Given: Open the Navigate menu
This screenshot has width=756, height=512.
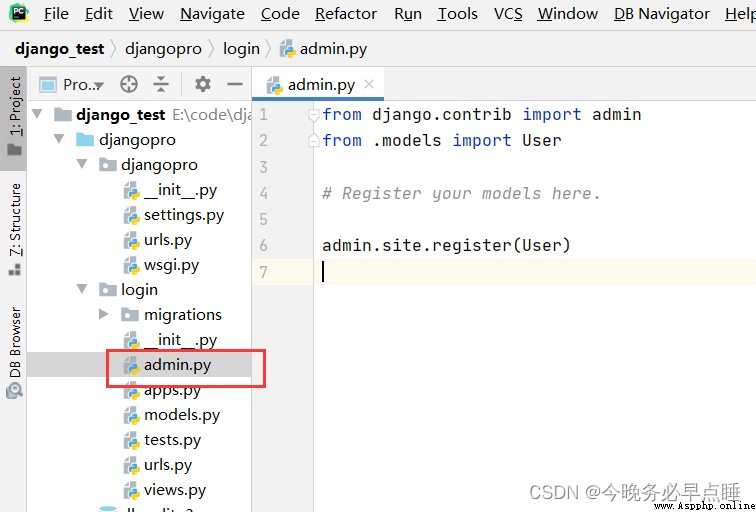Looking at the screenshot, I should 212,14.
